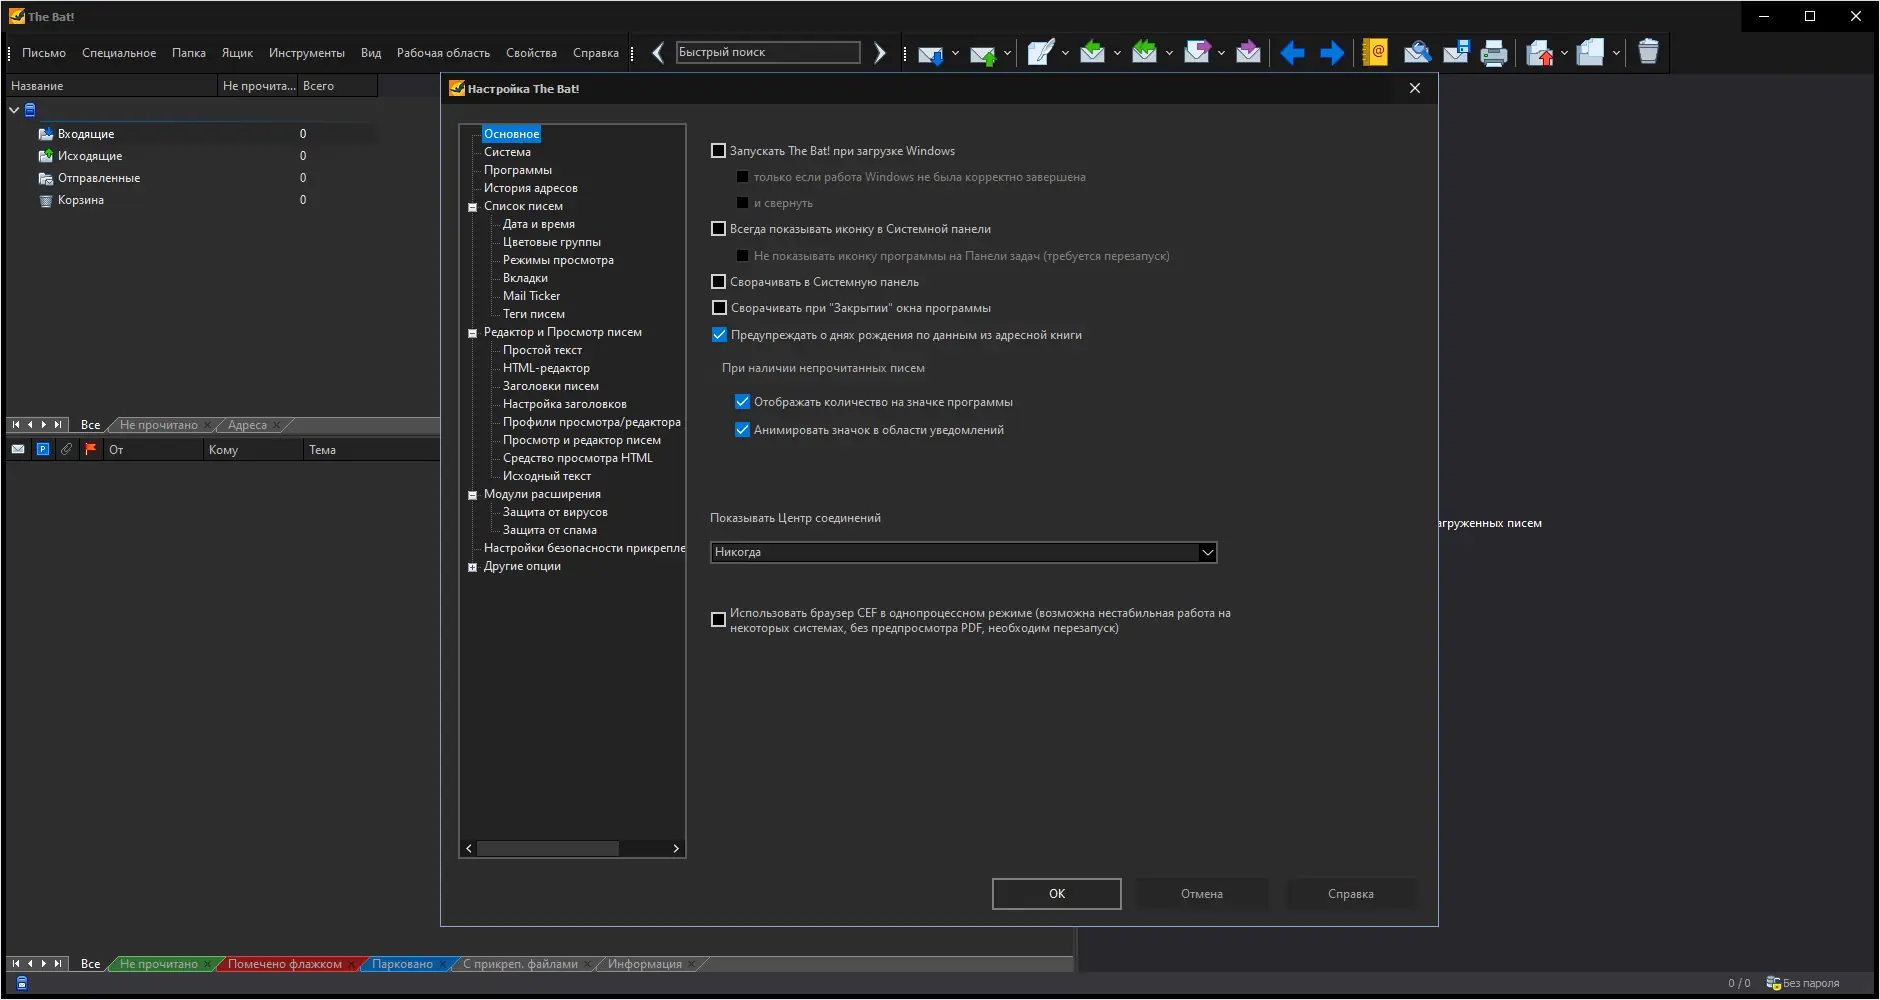The image size is (1880, 1000).
Task: Switch to the red 'Помечено флажком' tab
Action: (285, 964)
